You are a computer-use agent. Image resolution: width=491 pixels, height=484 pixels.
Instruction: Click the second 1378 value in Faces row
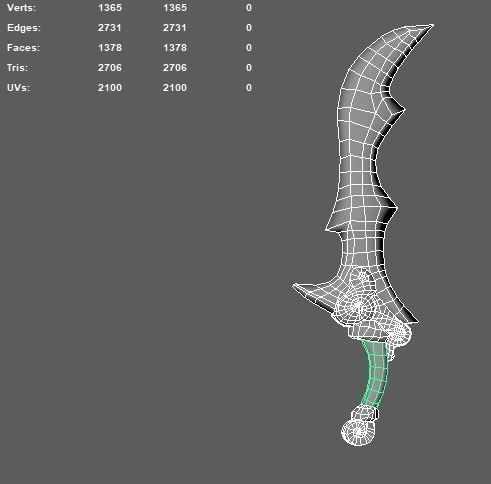(x=175, y=48)
